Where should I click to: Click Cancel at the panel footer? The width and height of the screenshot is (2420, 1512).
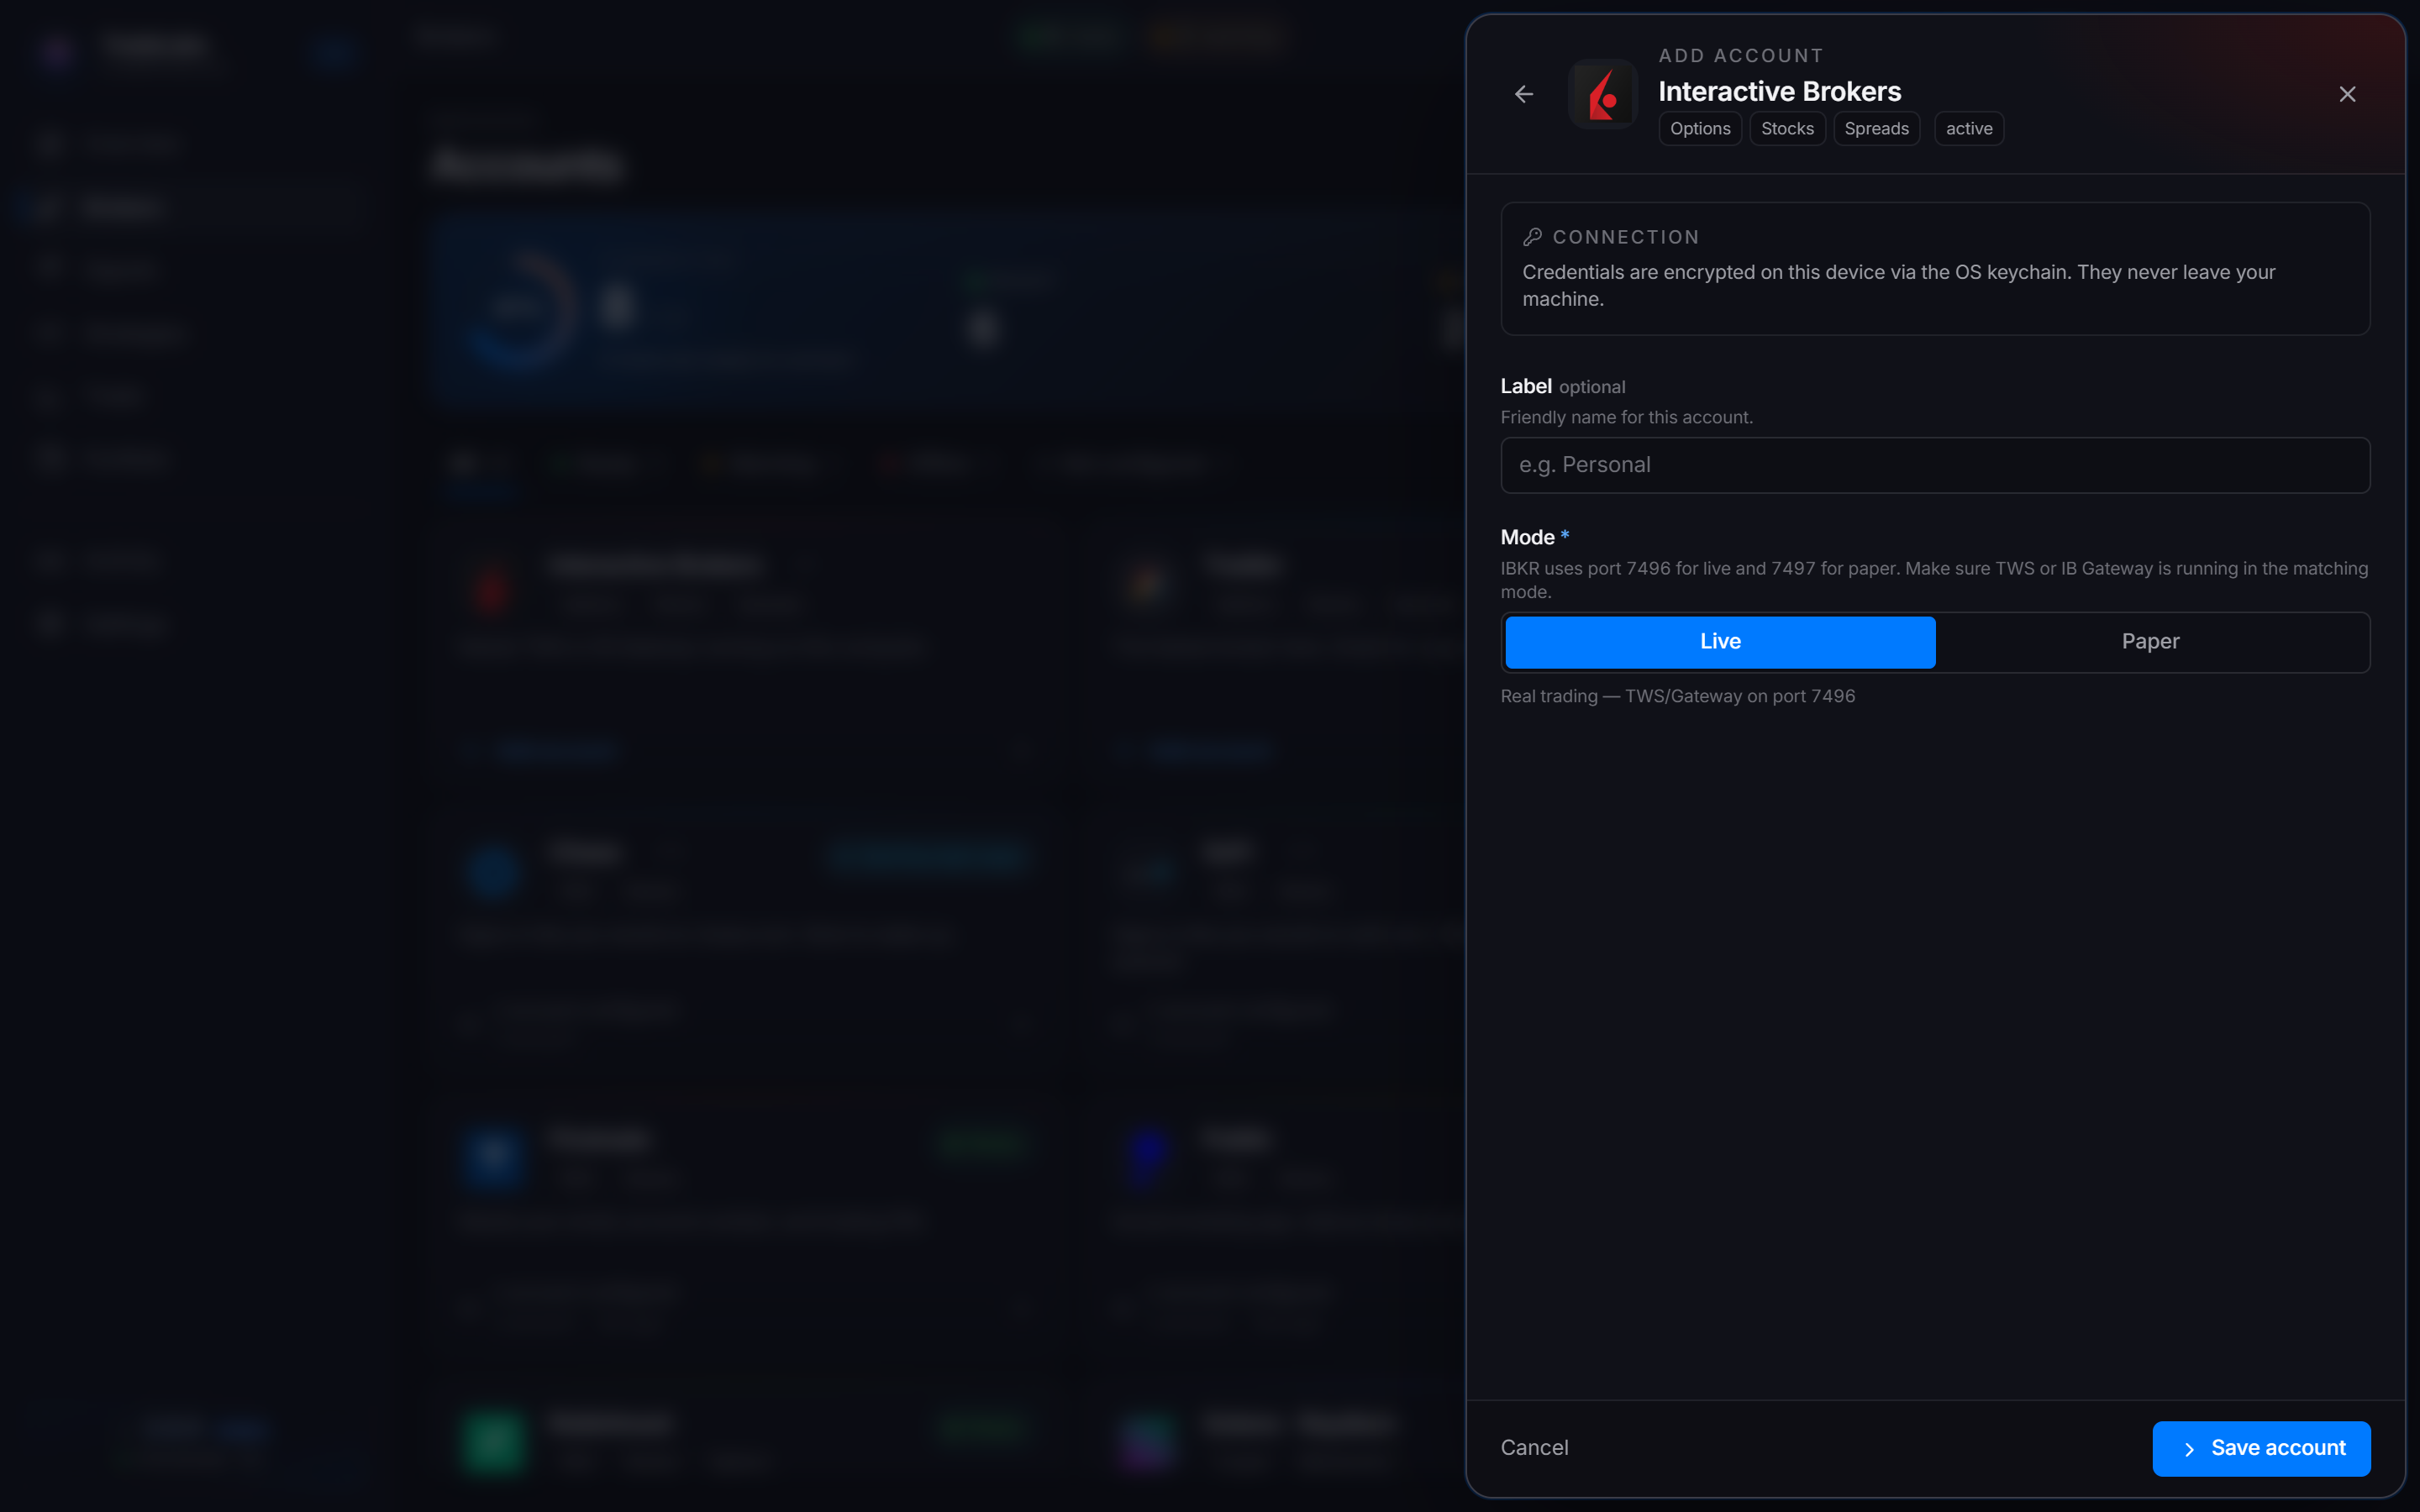(1534, 1448)
